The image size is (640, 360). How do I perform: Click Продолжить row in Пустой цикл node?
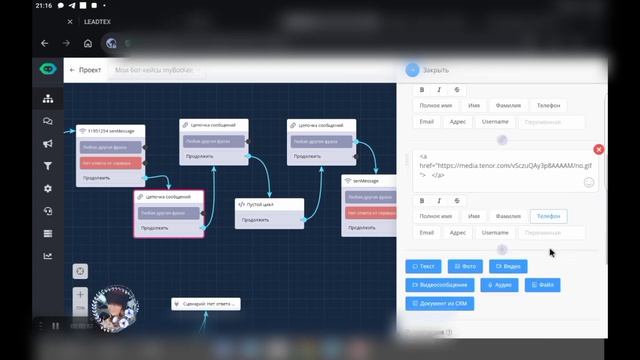[x=269, y=220]
